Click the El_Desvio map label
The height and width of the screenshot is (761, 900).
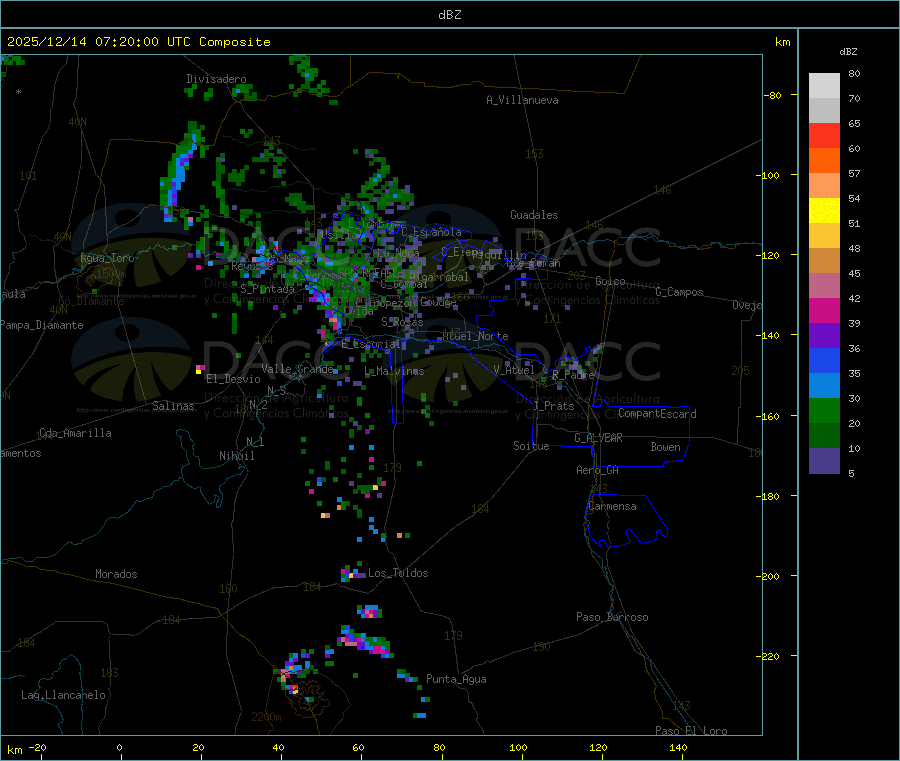pyautogui.click(x=234, y=379)
